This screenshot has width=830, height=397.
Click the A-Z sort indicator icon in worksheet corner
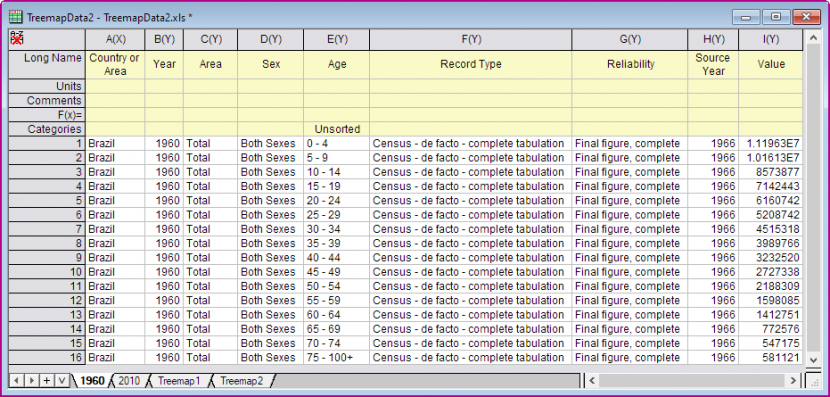click(16, 38)
